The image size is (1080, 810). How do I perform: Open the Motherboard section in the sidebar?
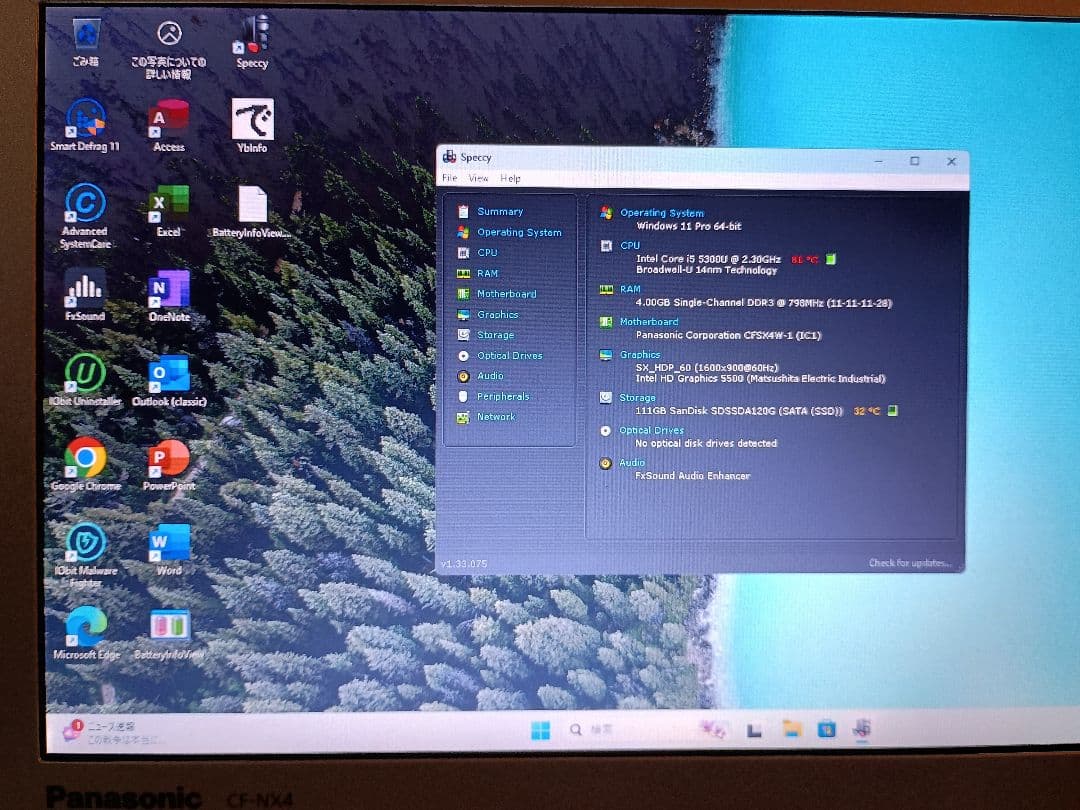point(506,294)
